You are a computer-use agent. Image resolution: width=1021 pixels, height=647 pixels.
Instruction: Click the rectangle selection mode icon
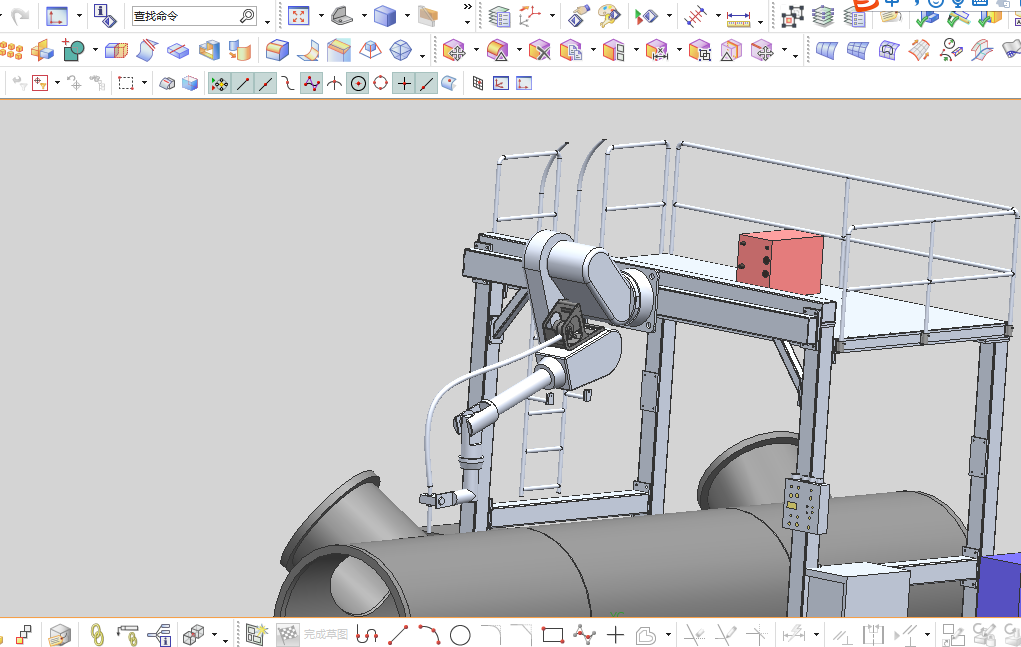[126, 83]
